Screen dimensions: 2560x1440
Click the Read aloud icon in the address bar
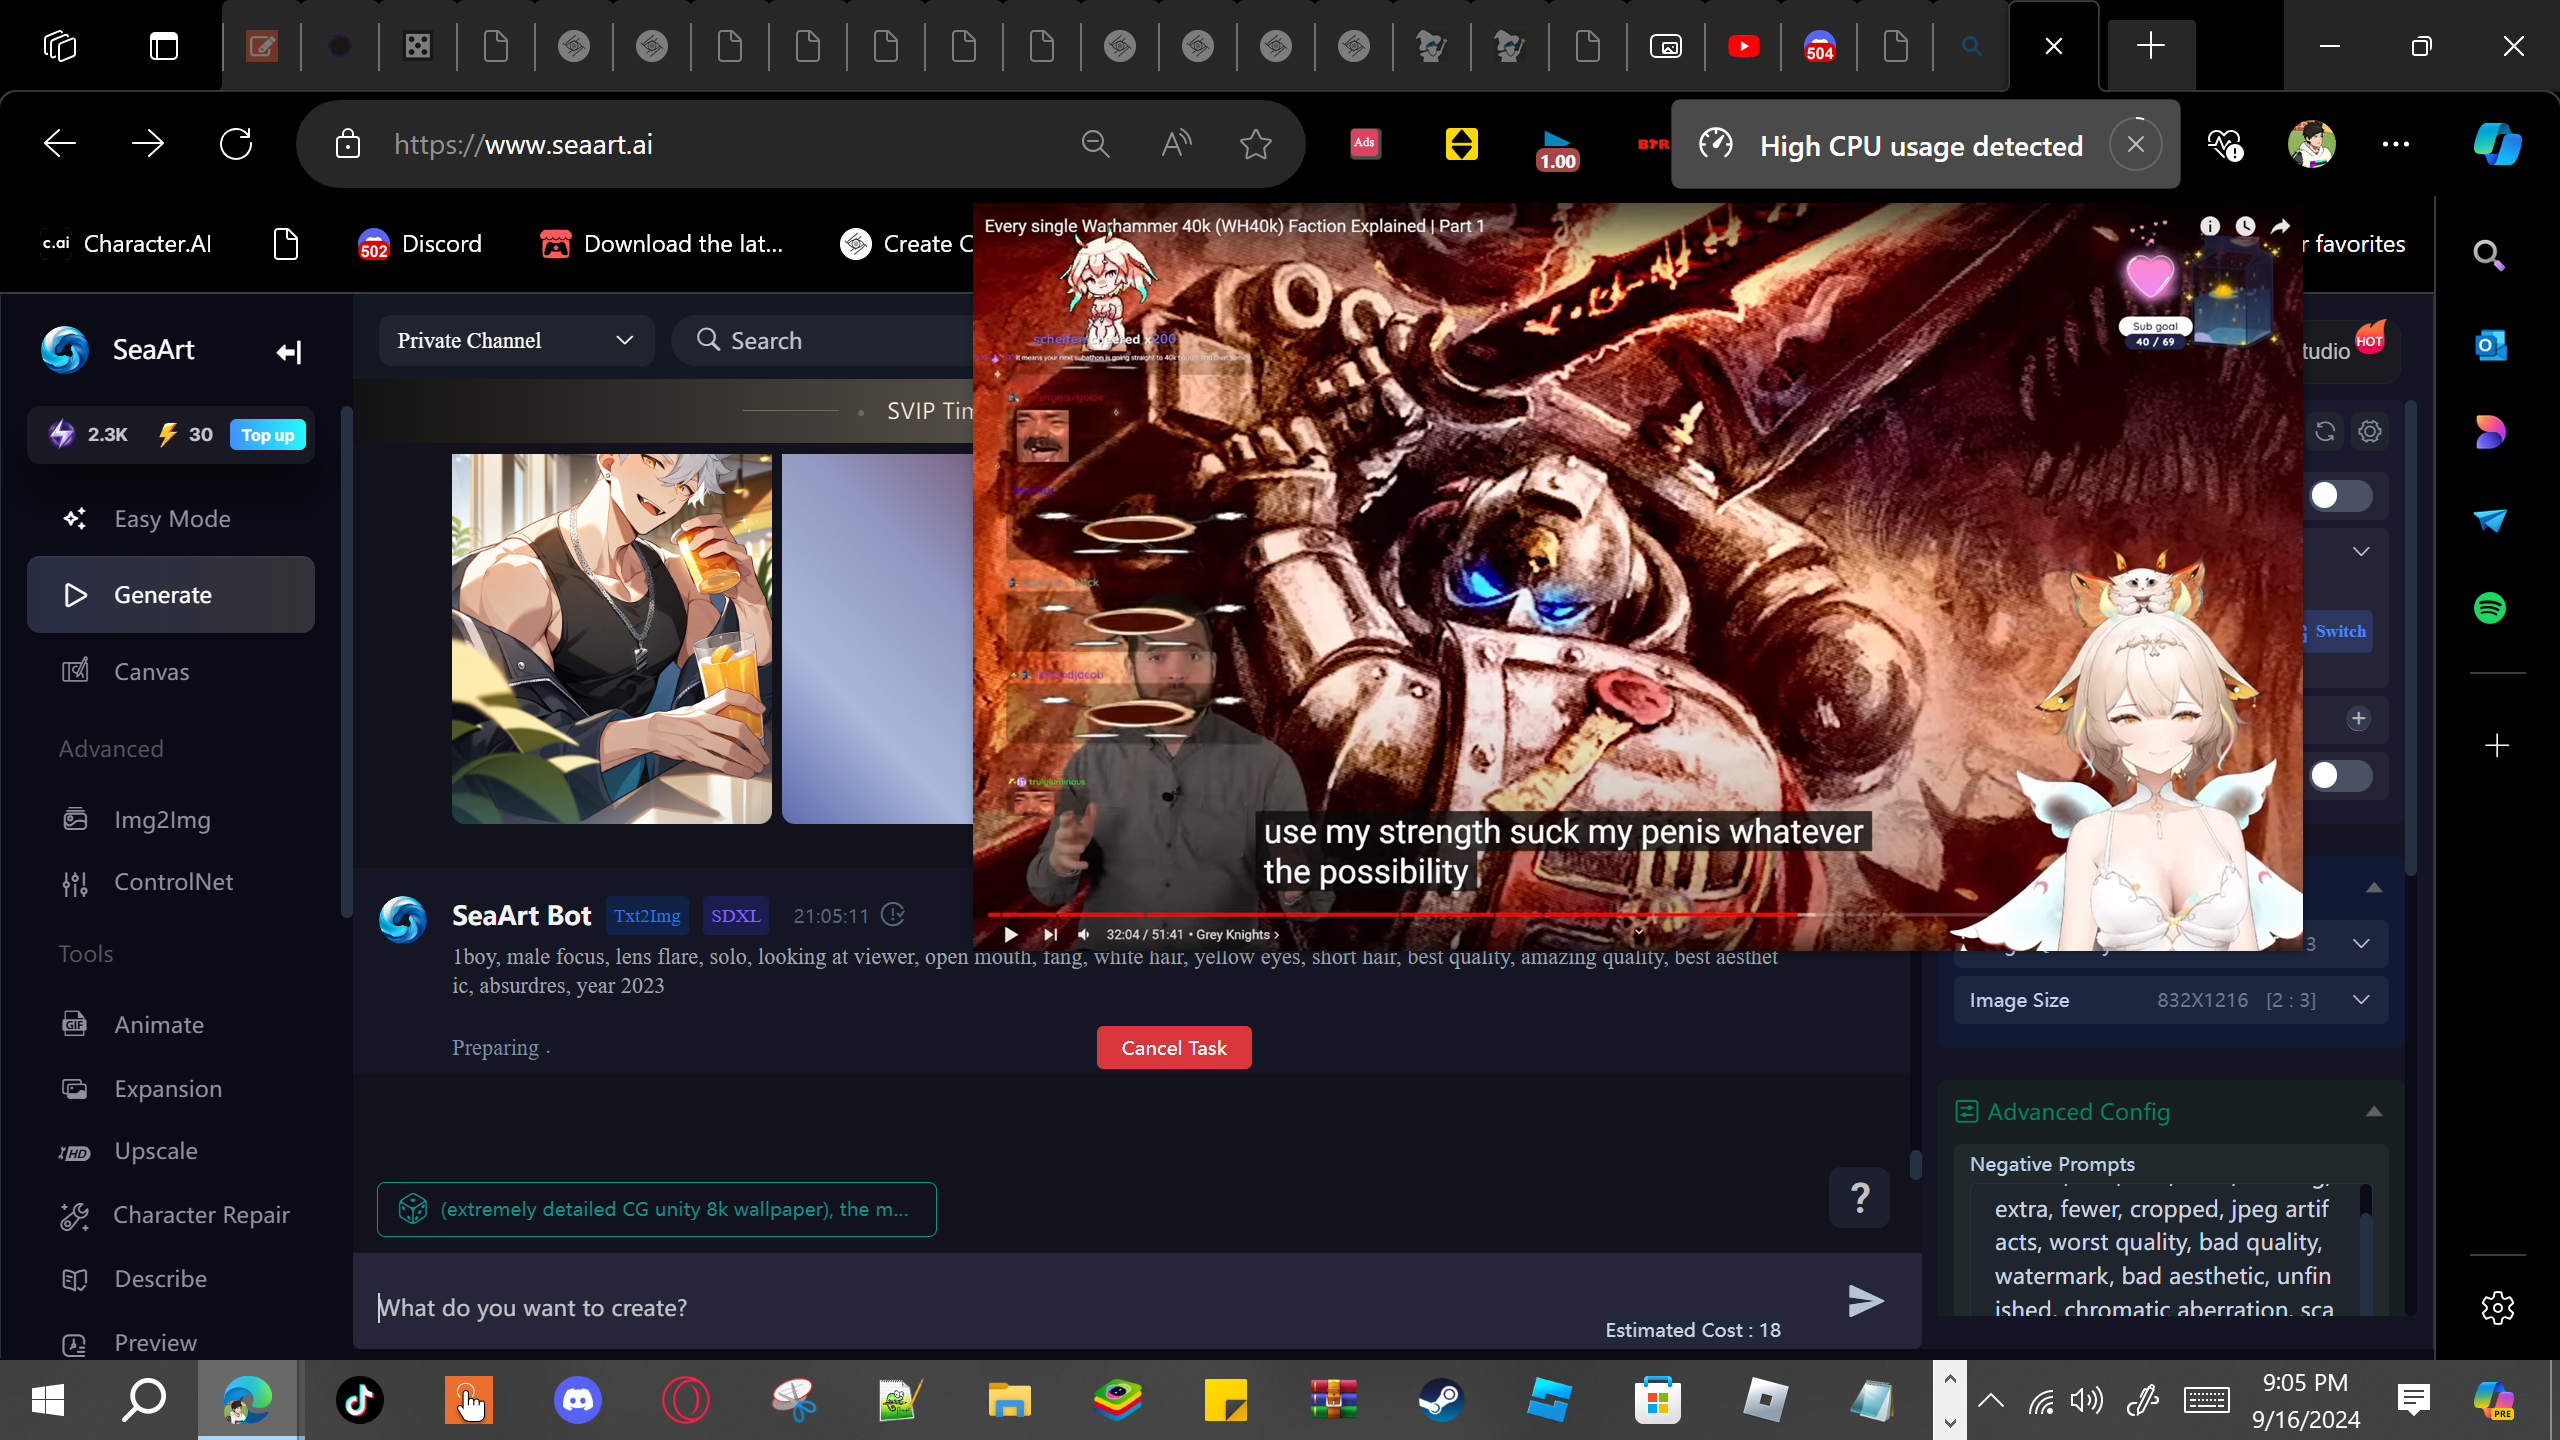pyautogui.click(x=1177, y=144)
